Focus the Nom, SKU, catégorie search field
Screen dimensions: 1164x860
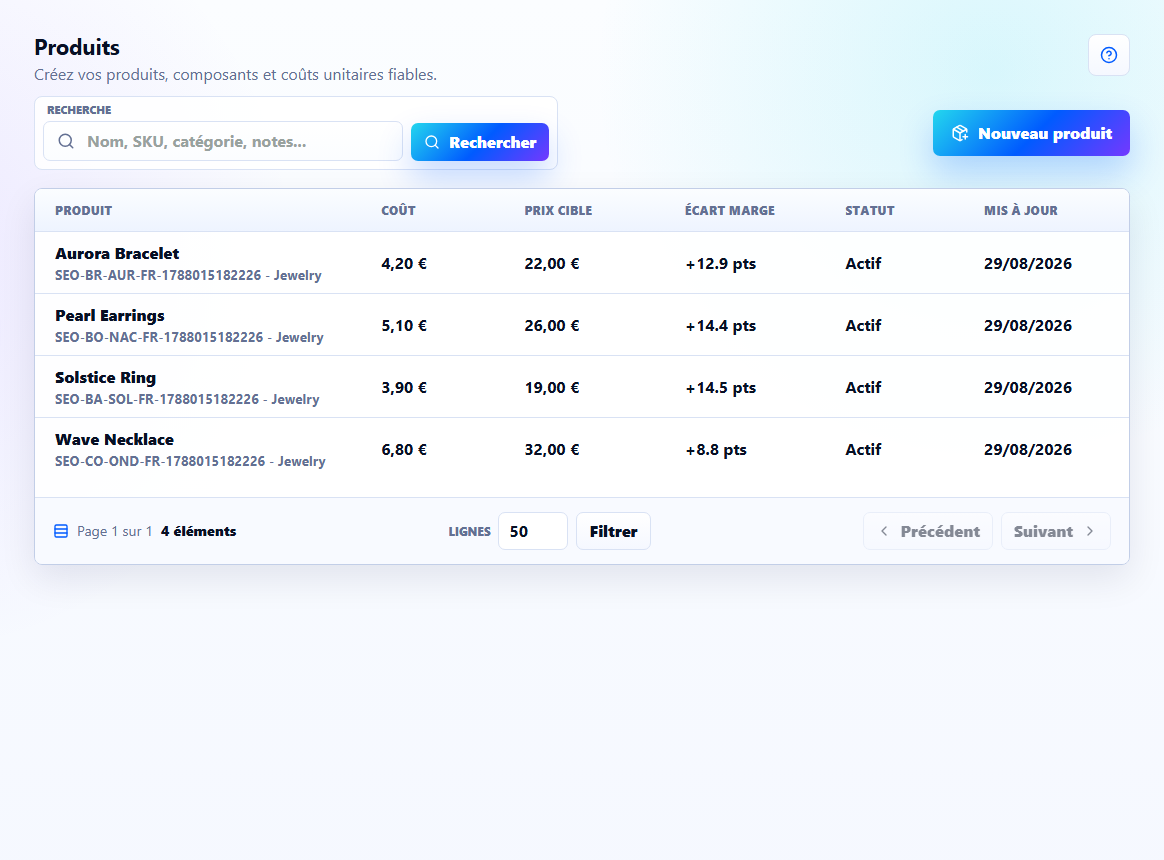[223, 141]
